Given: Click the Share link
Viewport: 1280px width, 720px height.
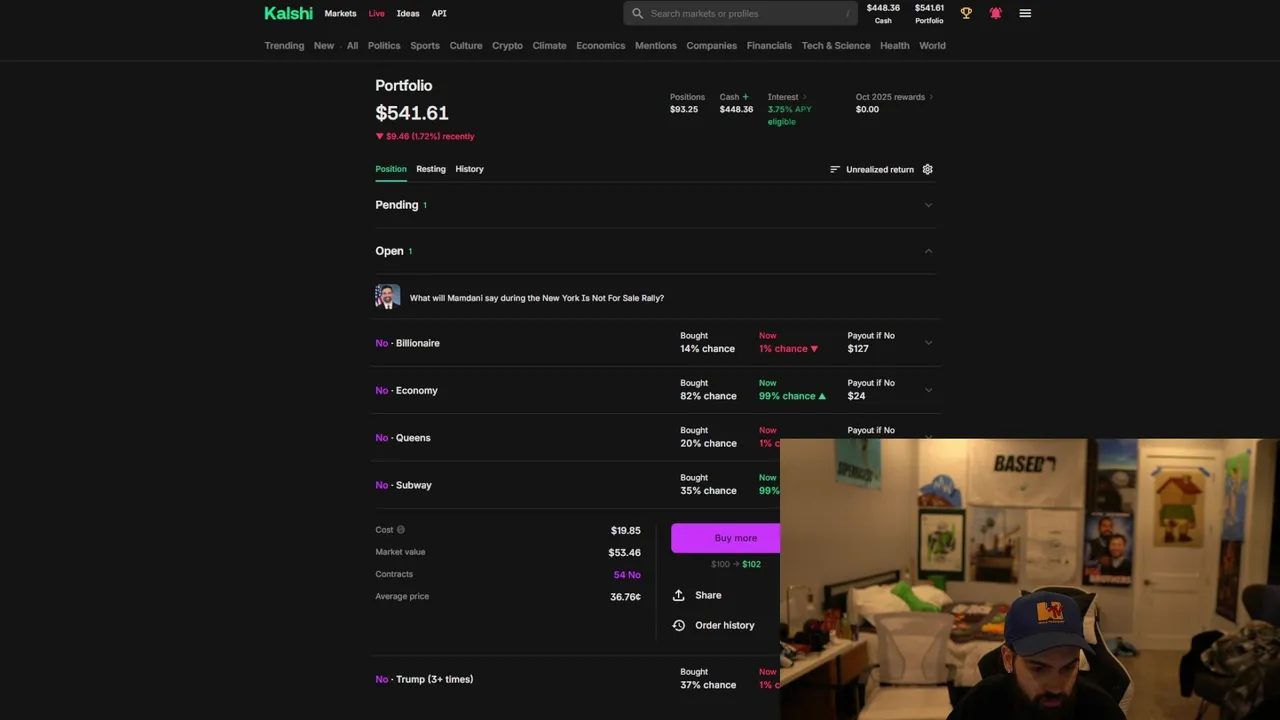Looking at the screenshot, I should pyautogui.click(x=708, y=595).
